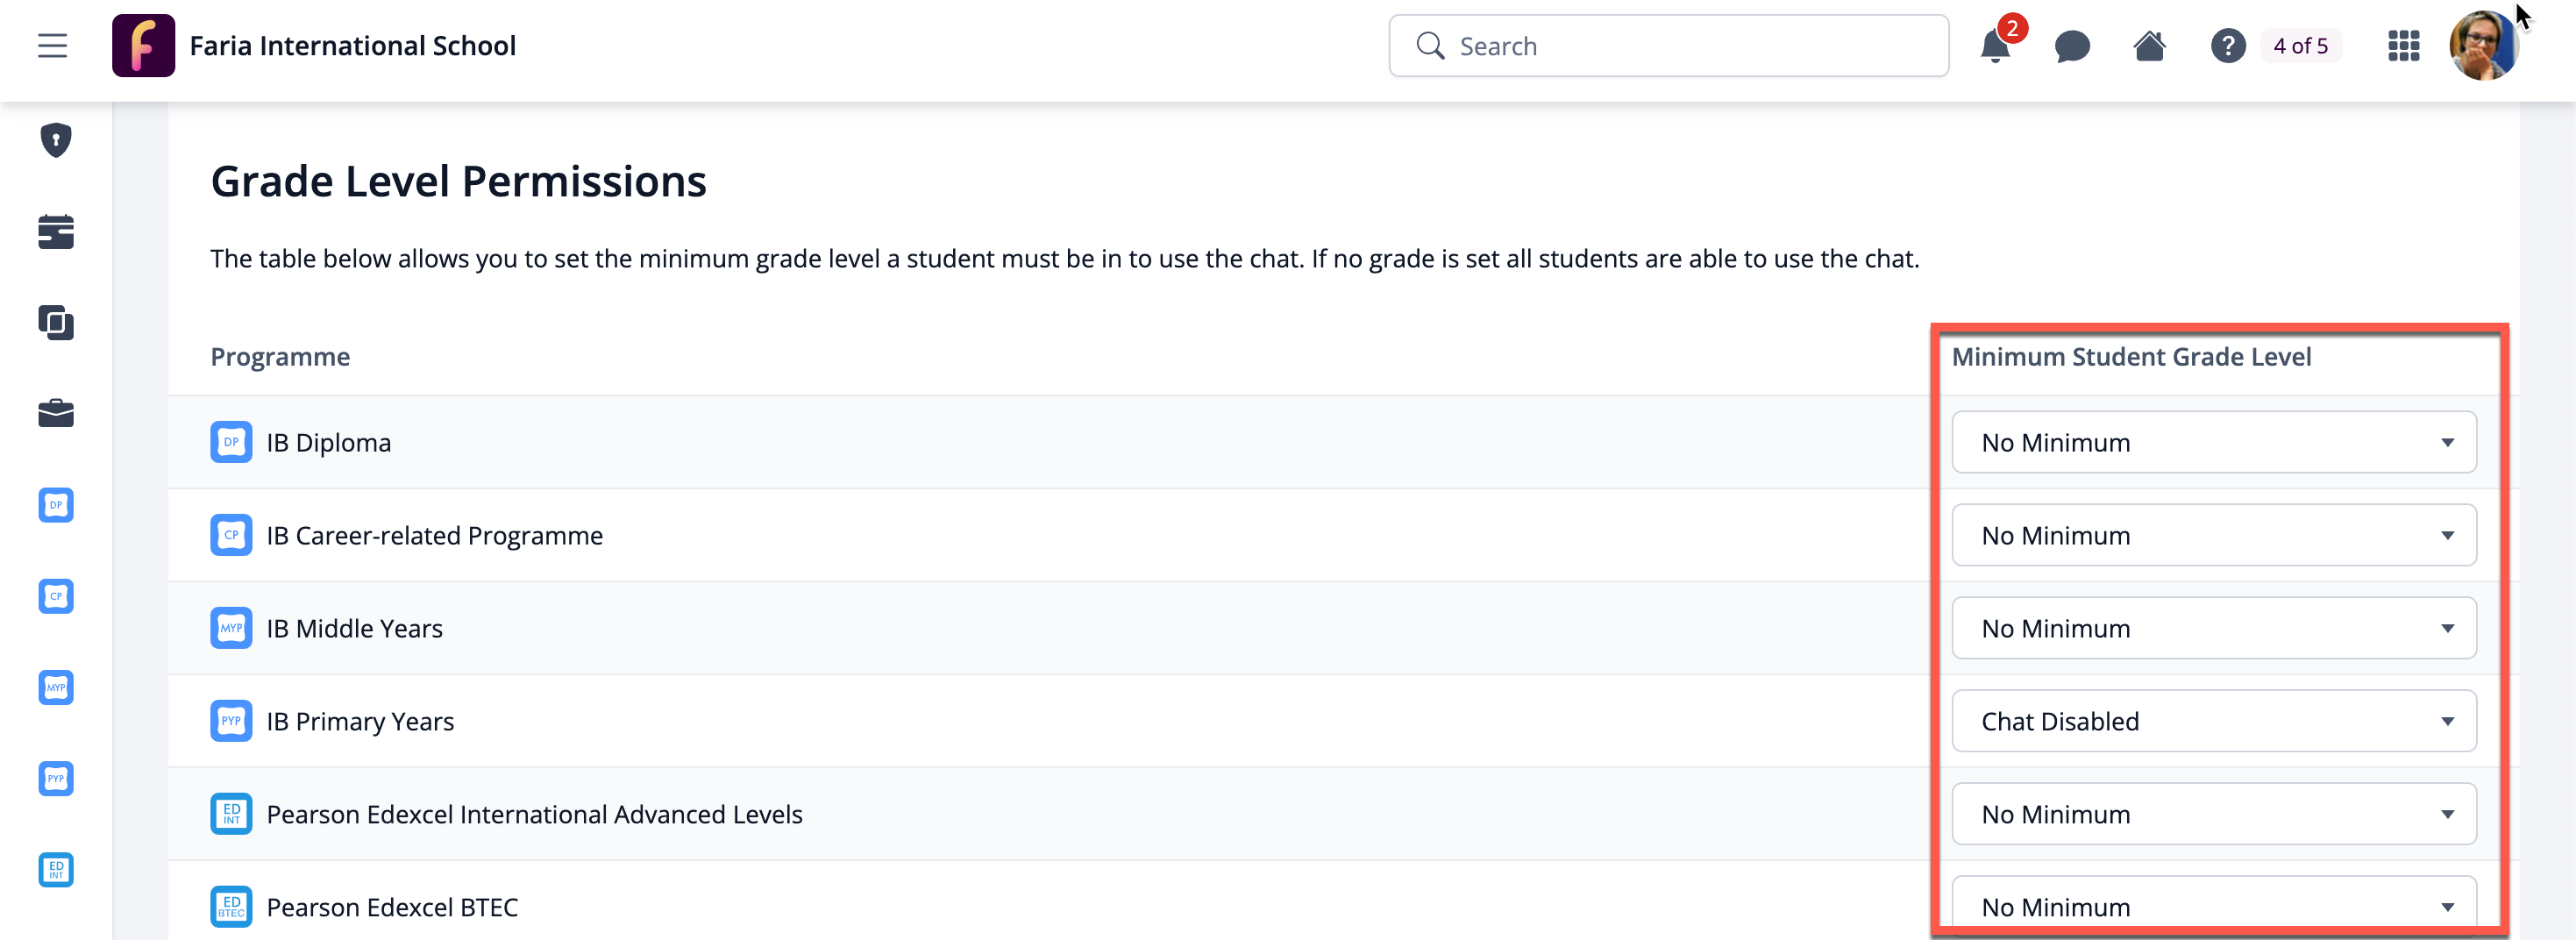Open the chat messages icon
This screenshot has height=940, width=2576.
click(2072, 46)
